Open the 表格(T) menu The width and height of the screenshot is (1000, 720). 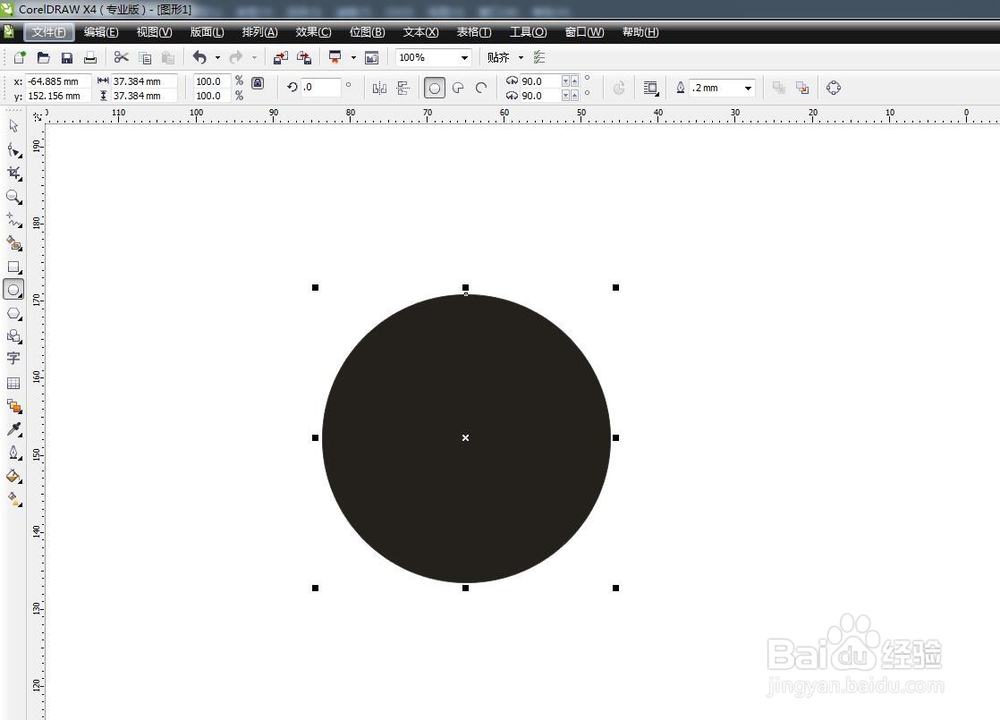coord(474,32)
